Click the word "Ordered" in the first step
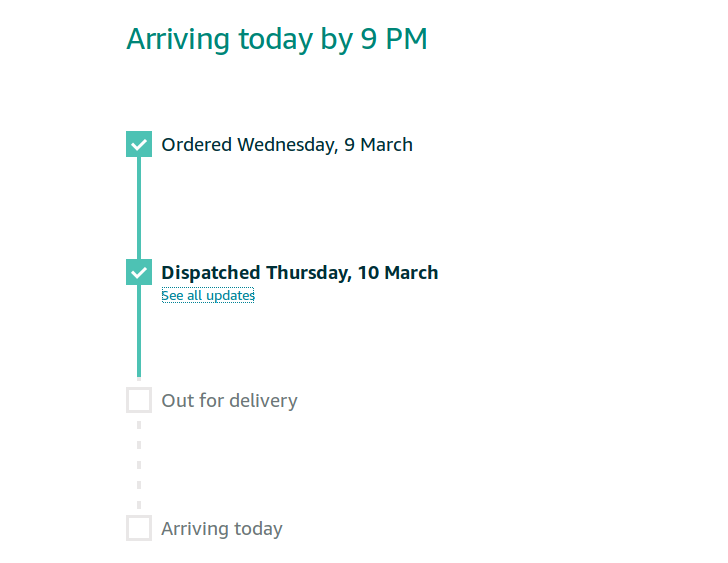 click(197, 145)
